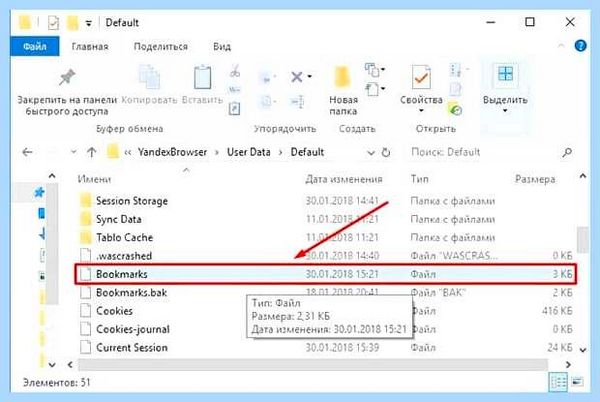Select the Bookmarks file
The width and height of the screenshot is (600, 402).
326,274
